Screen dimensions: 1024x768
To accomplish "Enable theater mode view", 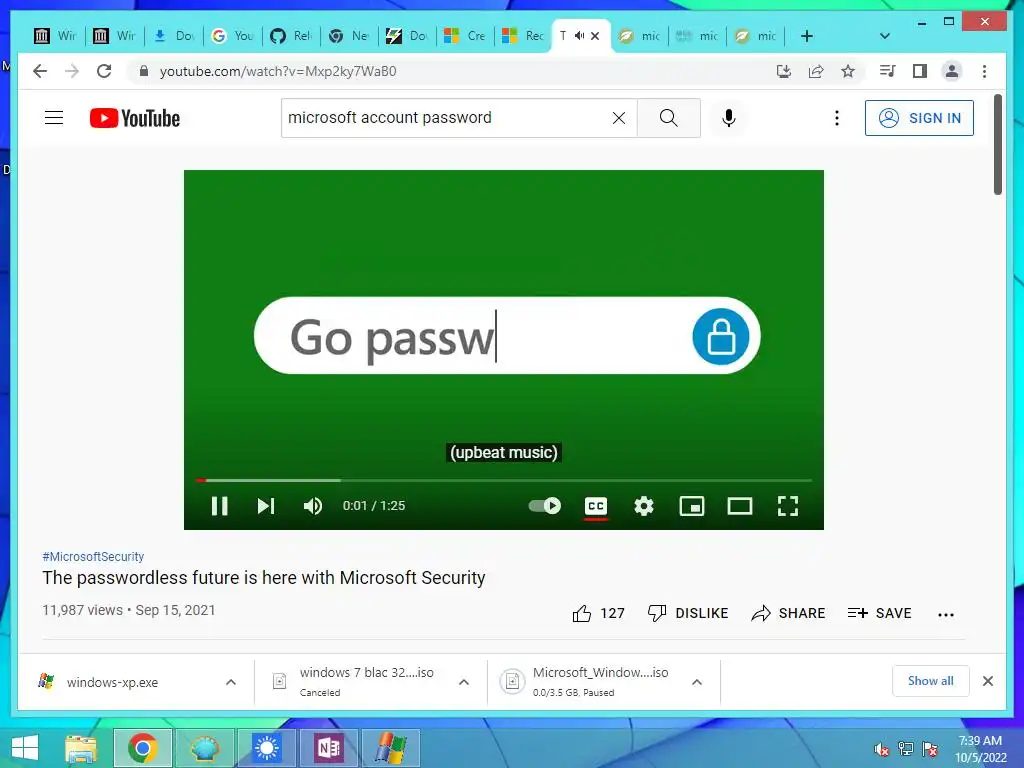I will 740,506.
